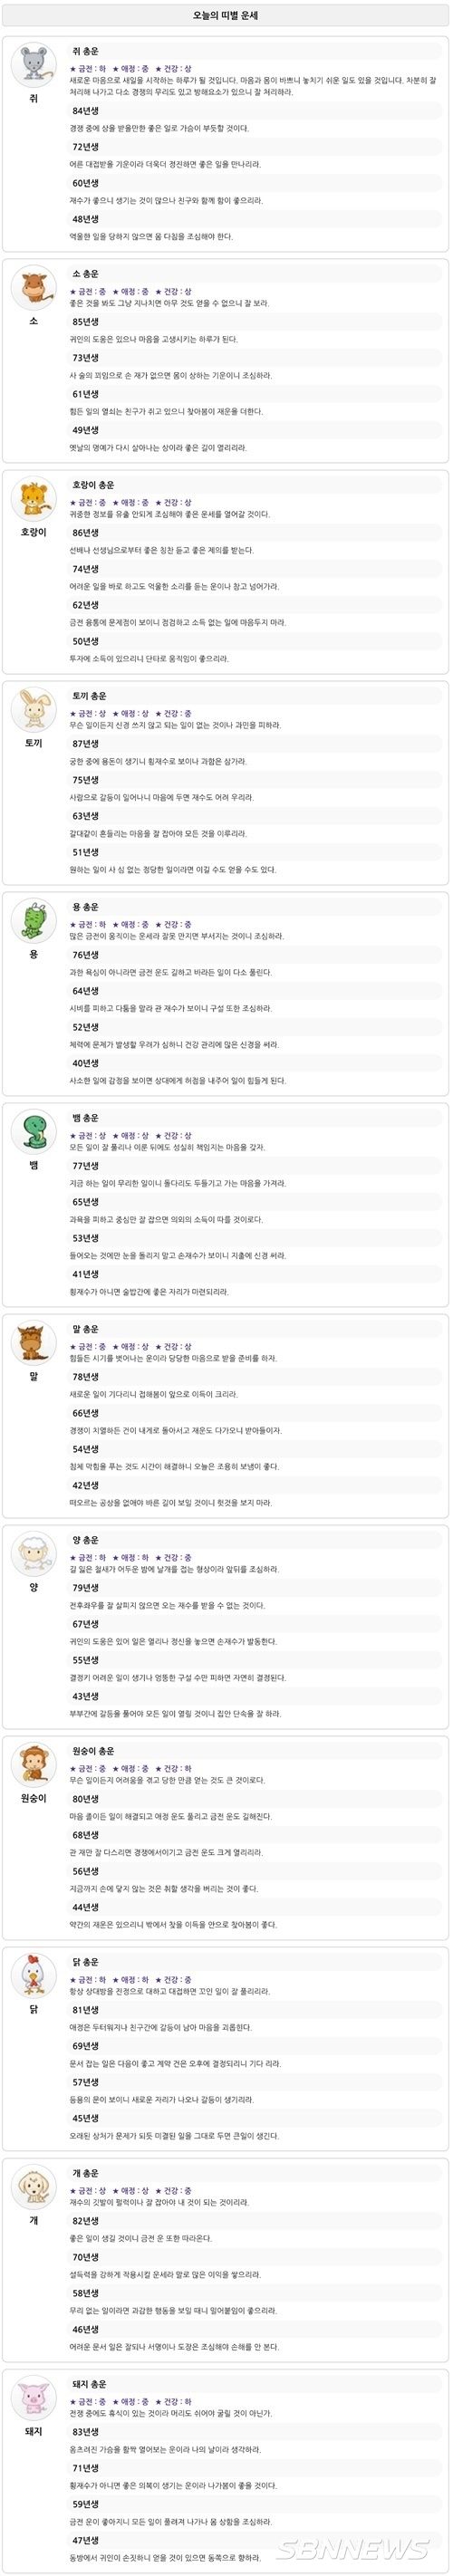
Task: Click the pig zodiac icon
Action: coord(33,2398)
